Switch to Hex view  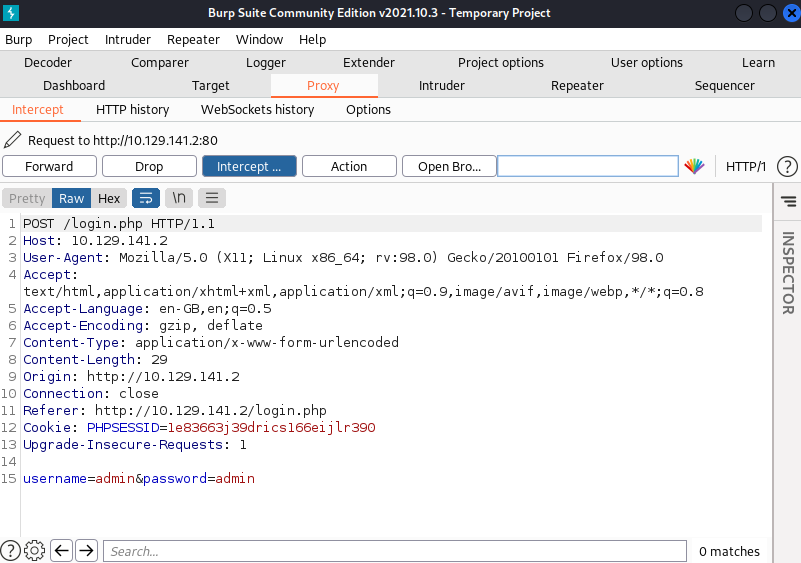109,198
